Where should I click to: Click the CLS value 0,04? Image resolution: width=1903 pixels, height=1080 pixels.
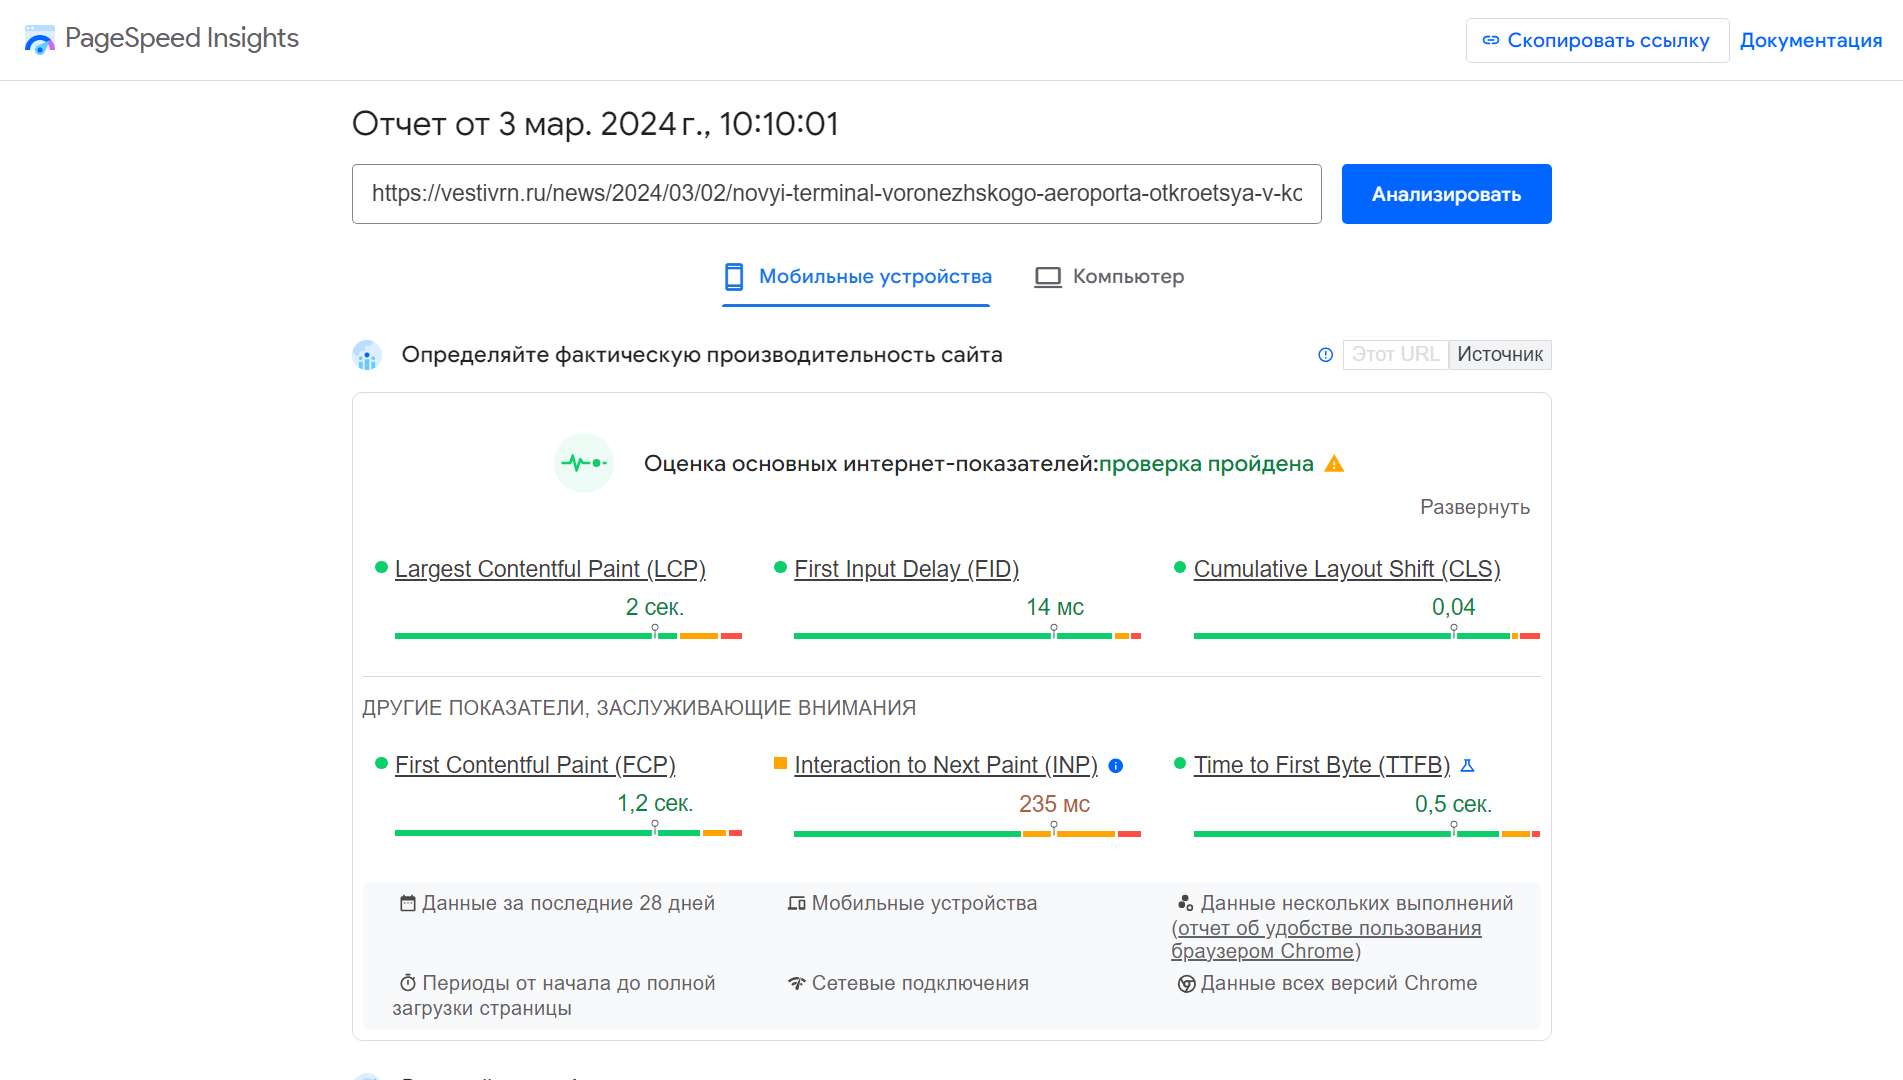point(1453,607)
